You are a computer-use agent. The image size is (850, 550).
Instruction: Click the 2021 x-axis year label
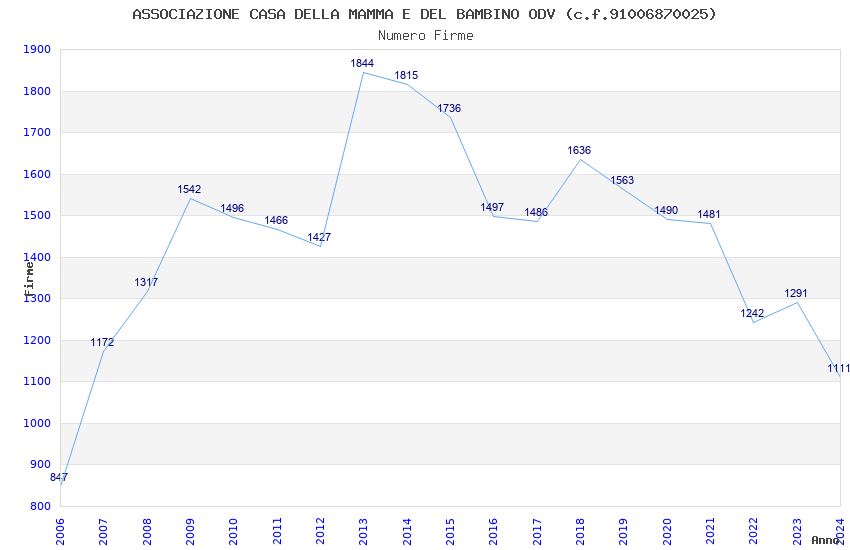coord(710,532)
